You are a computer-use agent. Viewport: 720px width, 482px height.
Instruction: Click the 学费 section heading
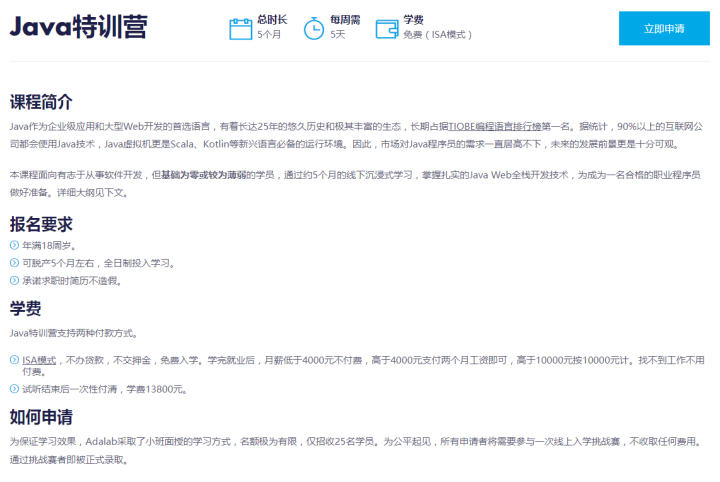point(25,308)
